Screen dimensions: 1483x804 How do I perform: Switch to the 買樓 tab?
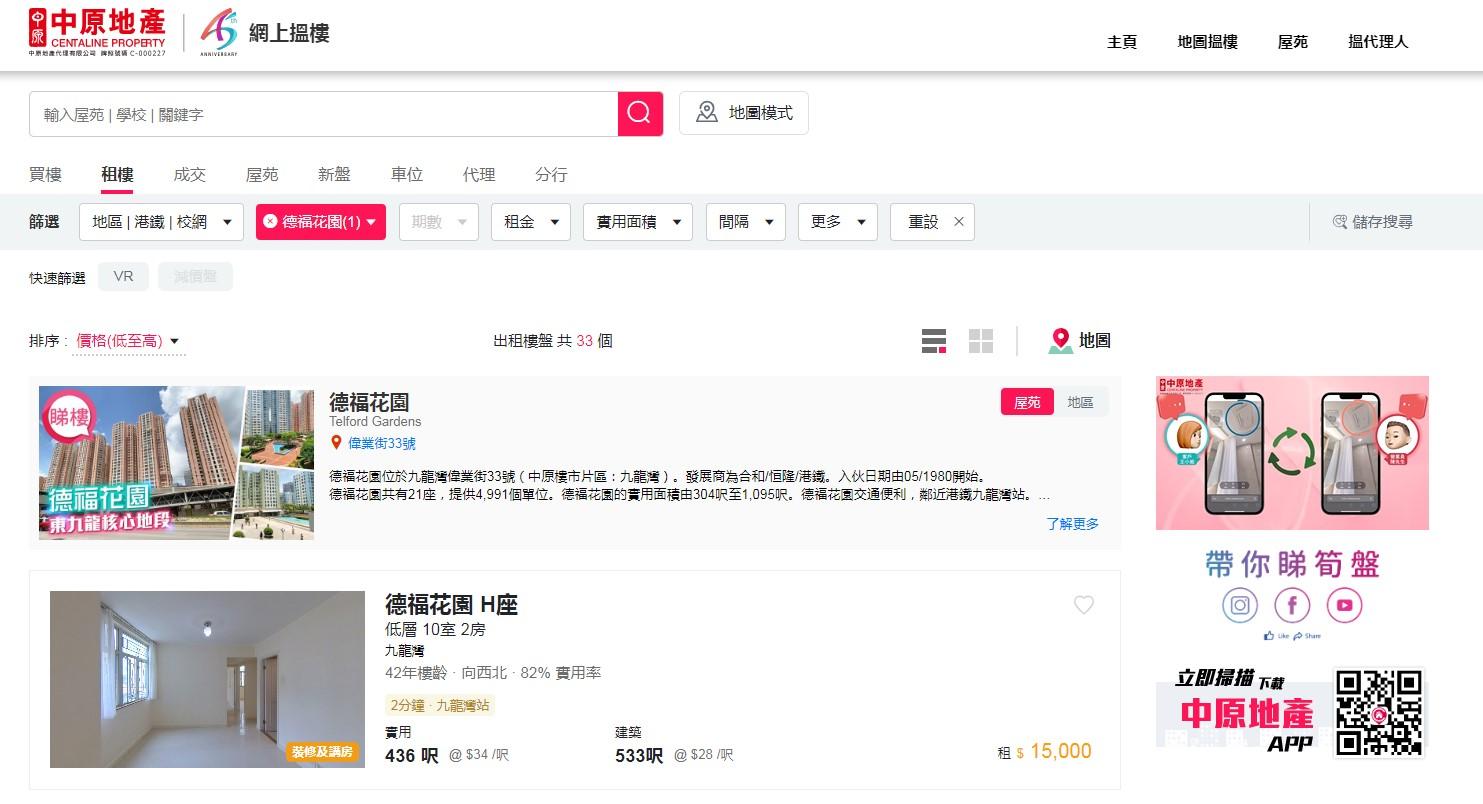tap(45, 174)
